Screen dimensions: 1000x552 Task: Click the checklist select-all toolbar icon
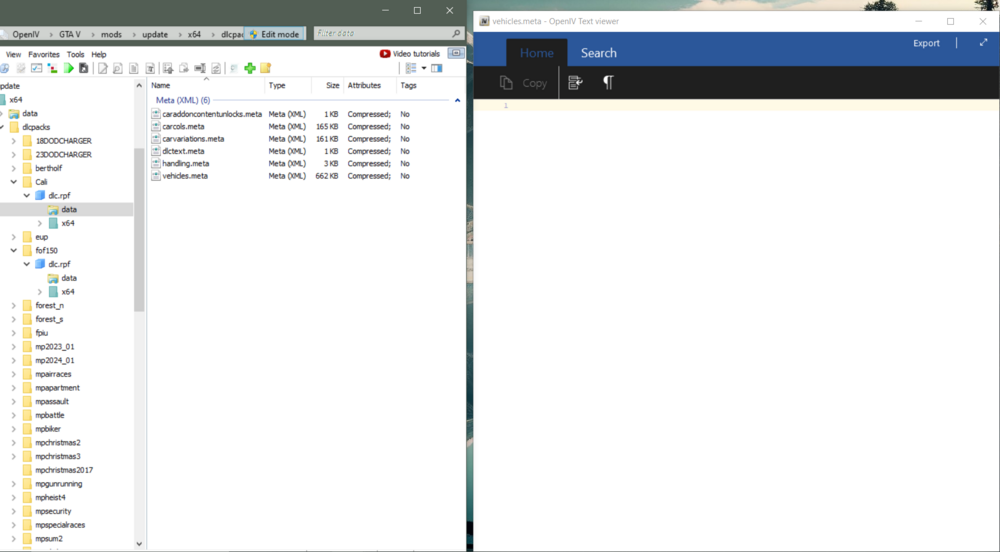(x=36, y=68)
